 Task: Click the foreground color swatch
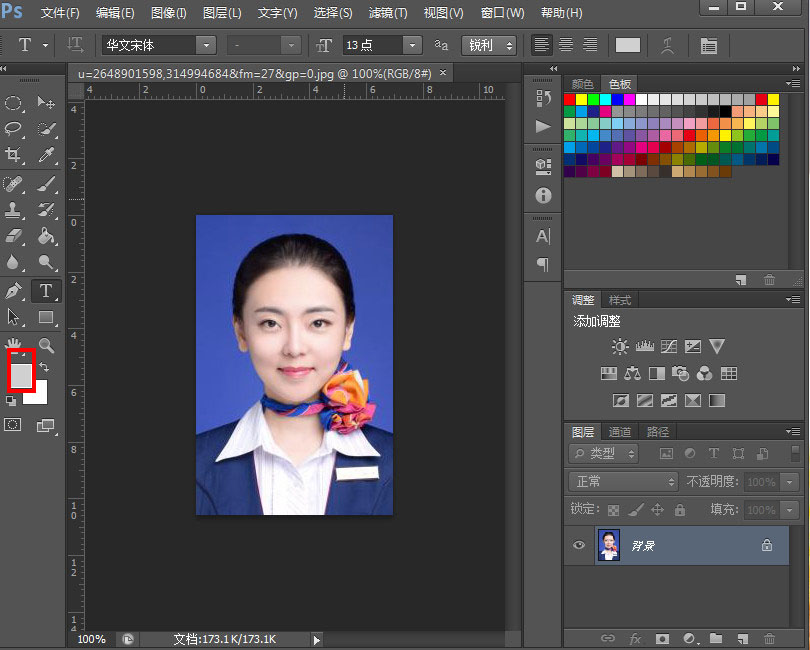point(20,374)
